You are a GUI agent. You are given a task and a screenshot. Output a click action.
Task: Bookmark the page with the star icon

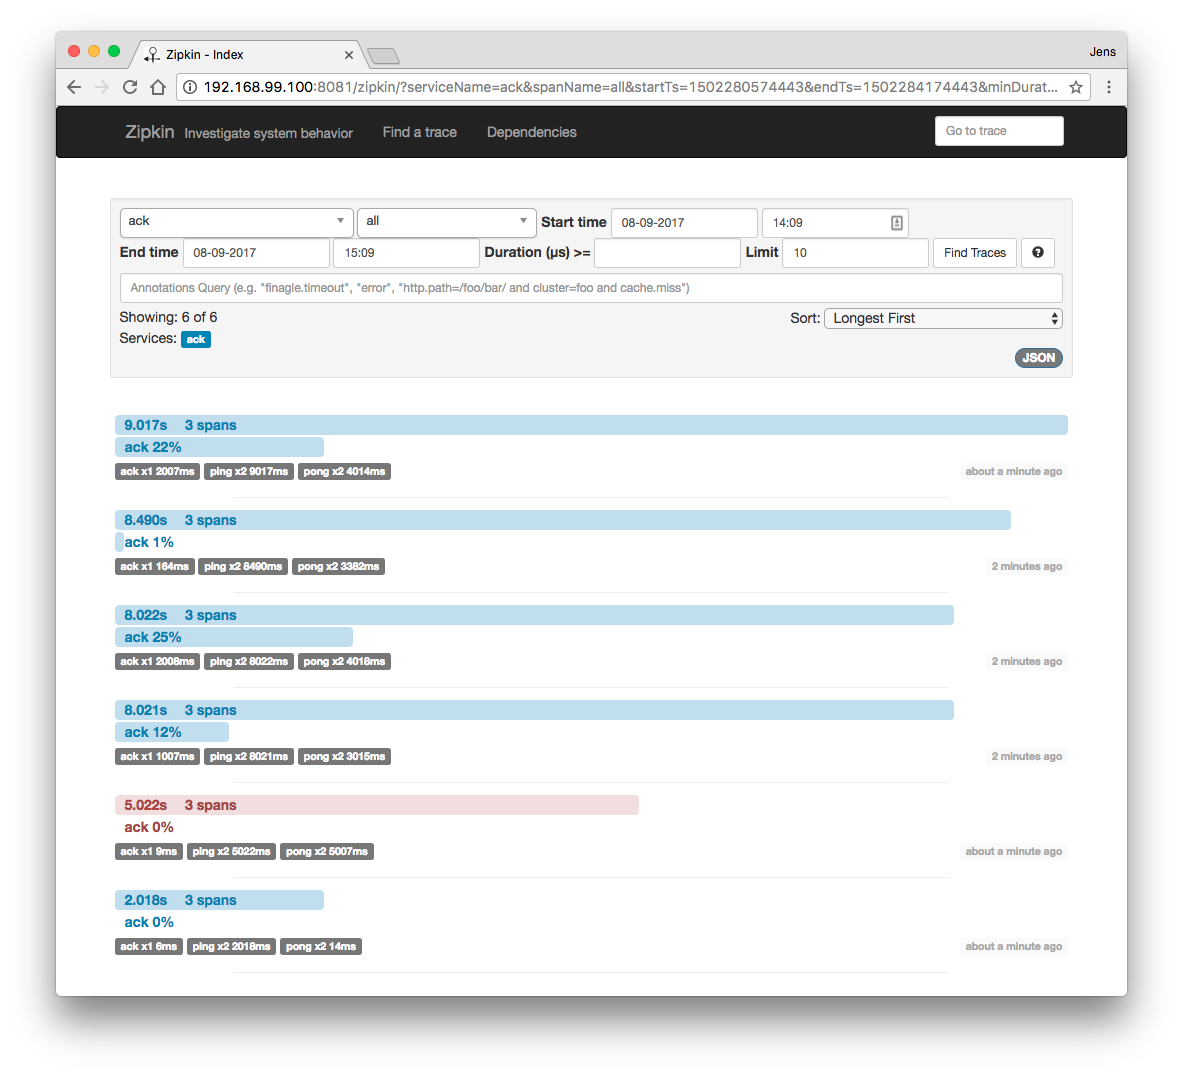tap(1076, 88)
